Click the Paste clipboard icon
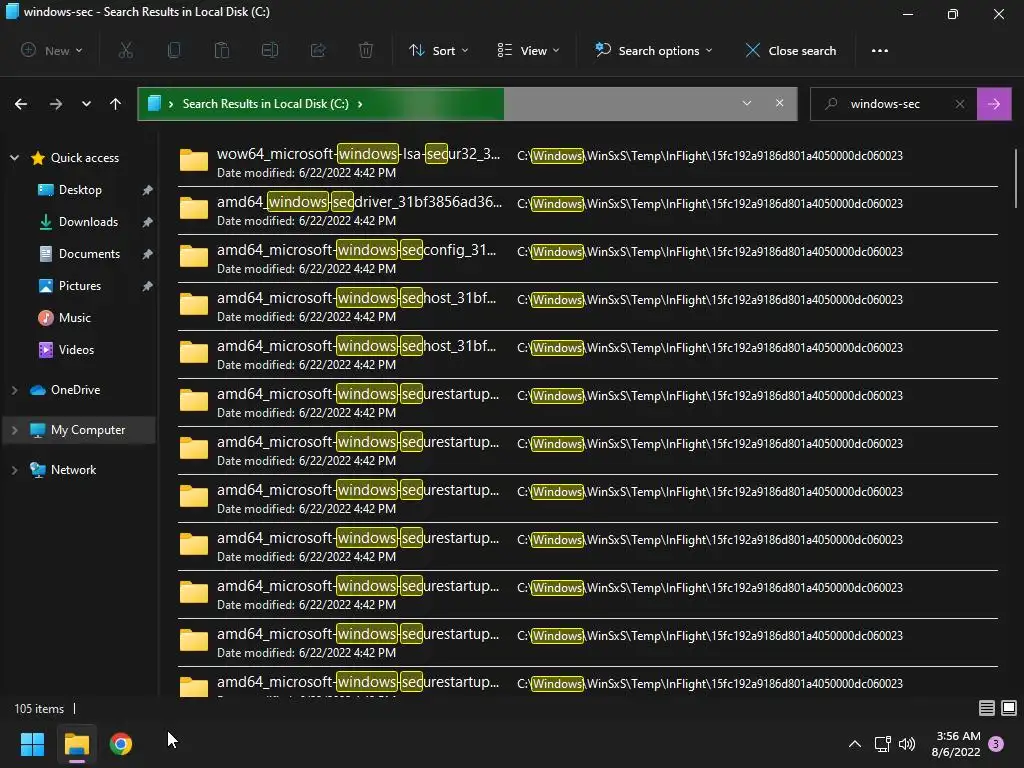 pyautogui.click(x=222, y=50)
